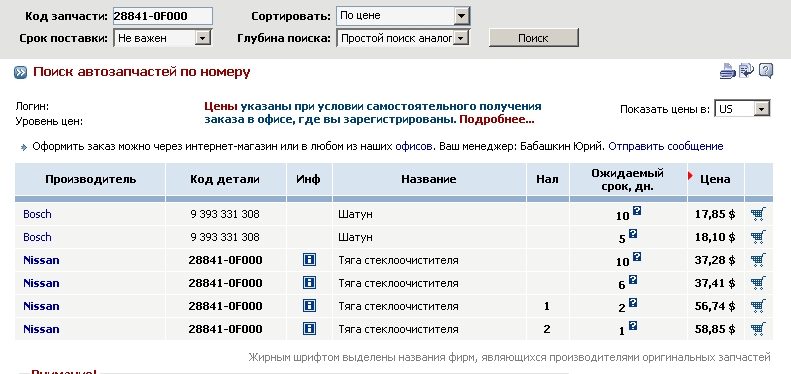Open info icon for 58,85 $ Nissan row
The width and height of the screenshot is (791, 374).
point(309,329)
